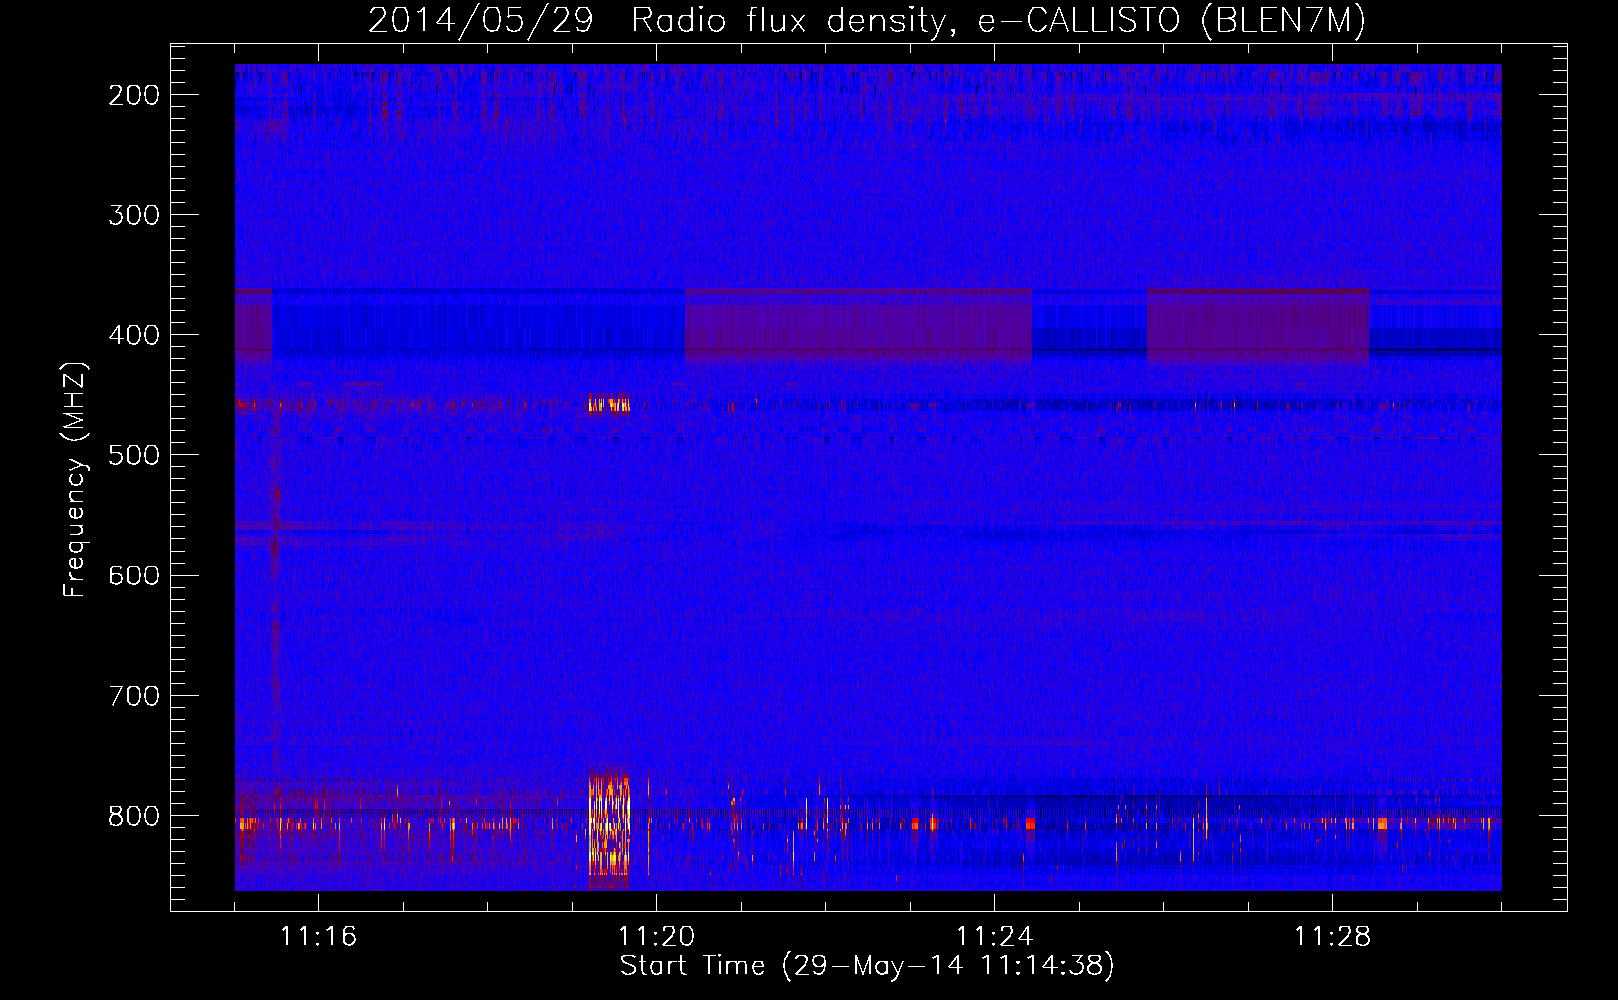Click the 11:16 time tick label
1618x1000 pixels.
[318, 937]
